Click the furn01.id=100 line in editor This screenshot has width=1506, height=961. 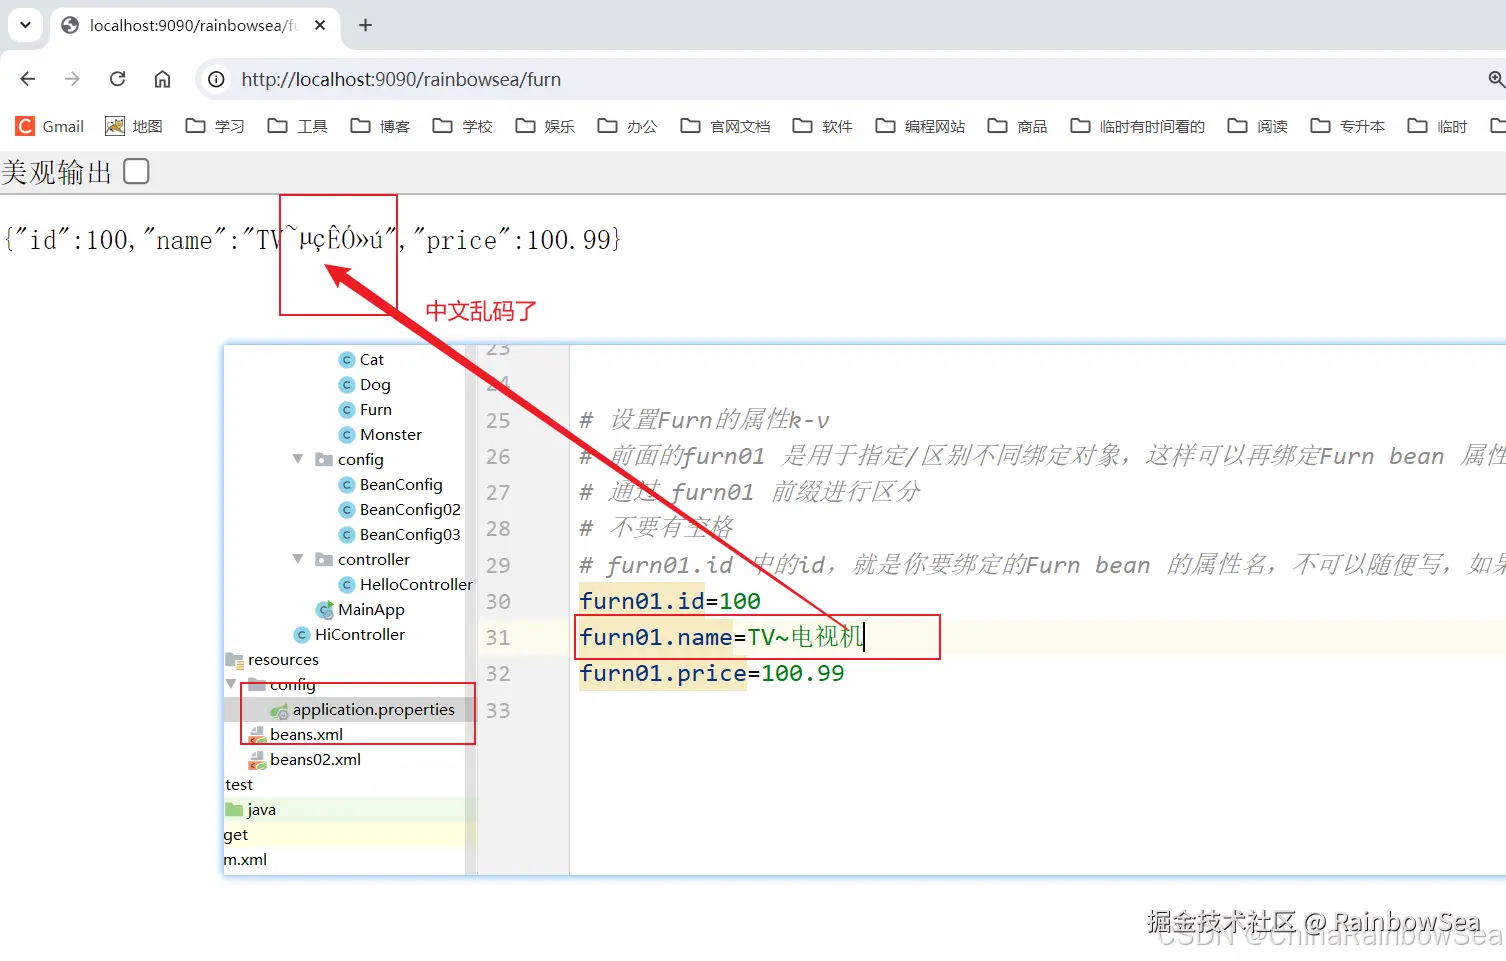(670, 601)
